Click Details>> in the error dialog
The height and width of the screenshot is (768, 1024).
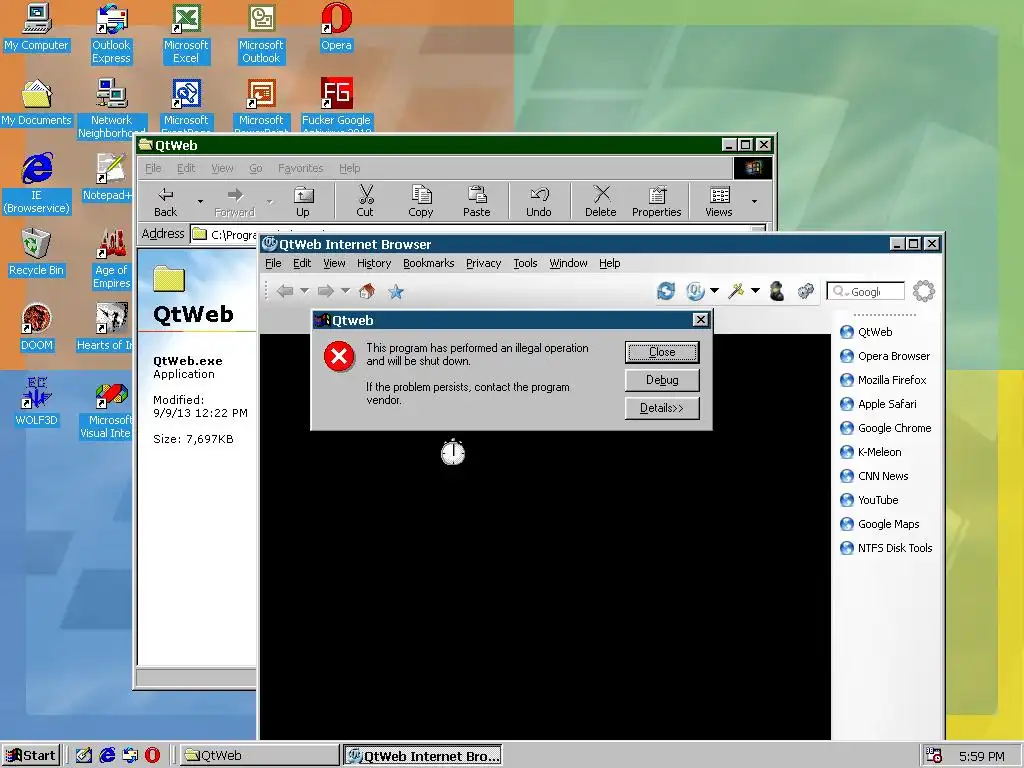[x=662, y=408]
